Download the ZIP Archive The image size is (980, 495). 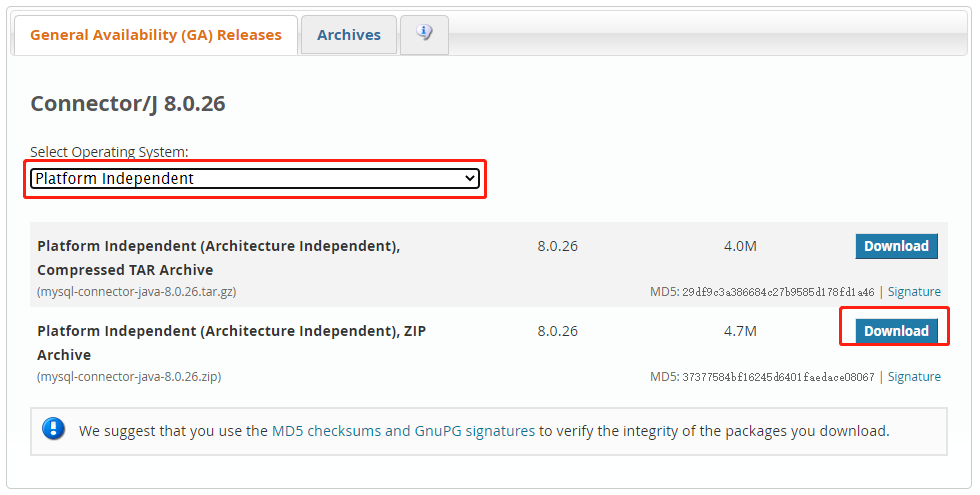click(x=896, y=331)
